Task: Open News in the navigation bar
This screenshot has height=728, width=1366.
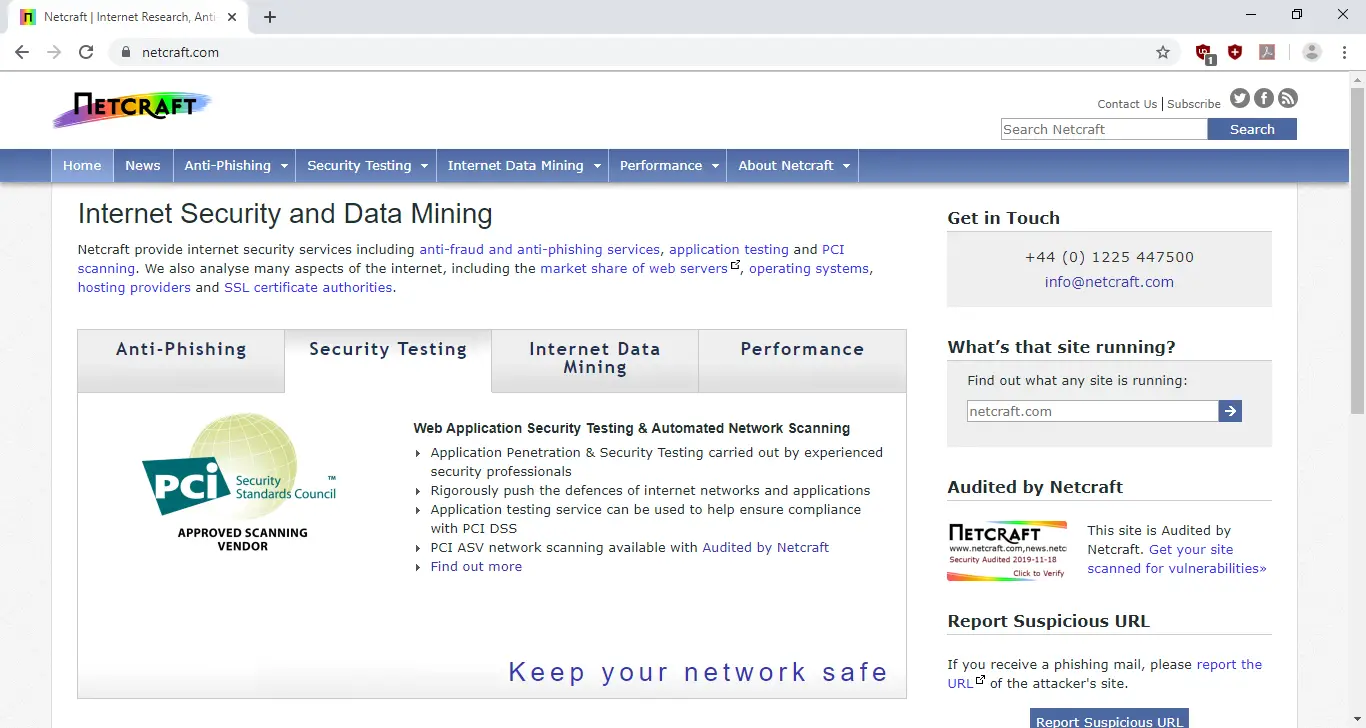Action: [x=143, y=166]
